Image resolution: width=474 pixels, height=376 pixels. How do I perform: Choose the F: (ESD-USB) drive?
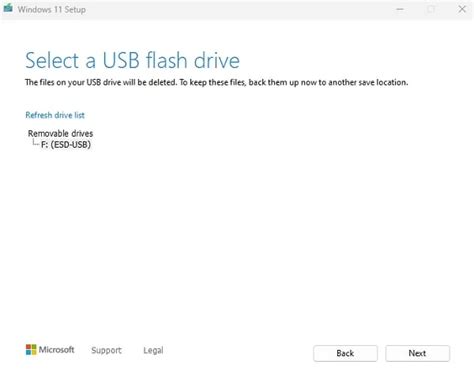click(66, 145)
